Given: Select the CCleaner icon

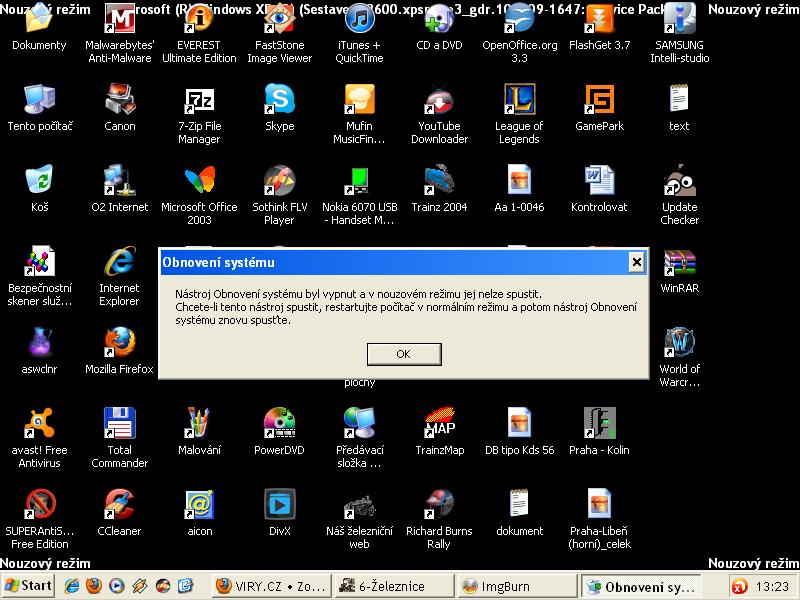Looking at the screenshot, I should [x=119, y=504].
